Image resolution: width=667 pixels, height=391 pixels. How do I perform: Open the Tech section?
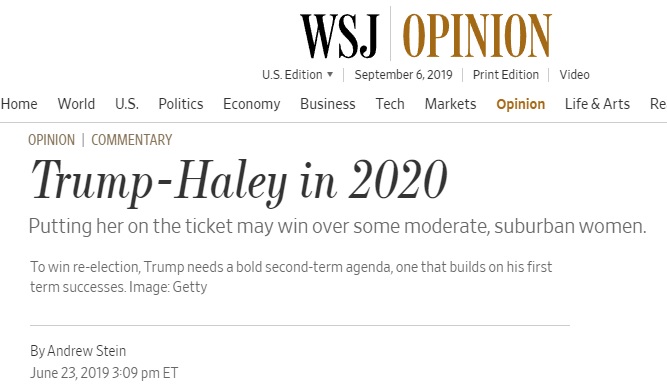390,104
